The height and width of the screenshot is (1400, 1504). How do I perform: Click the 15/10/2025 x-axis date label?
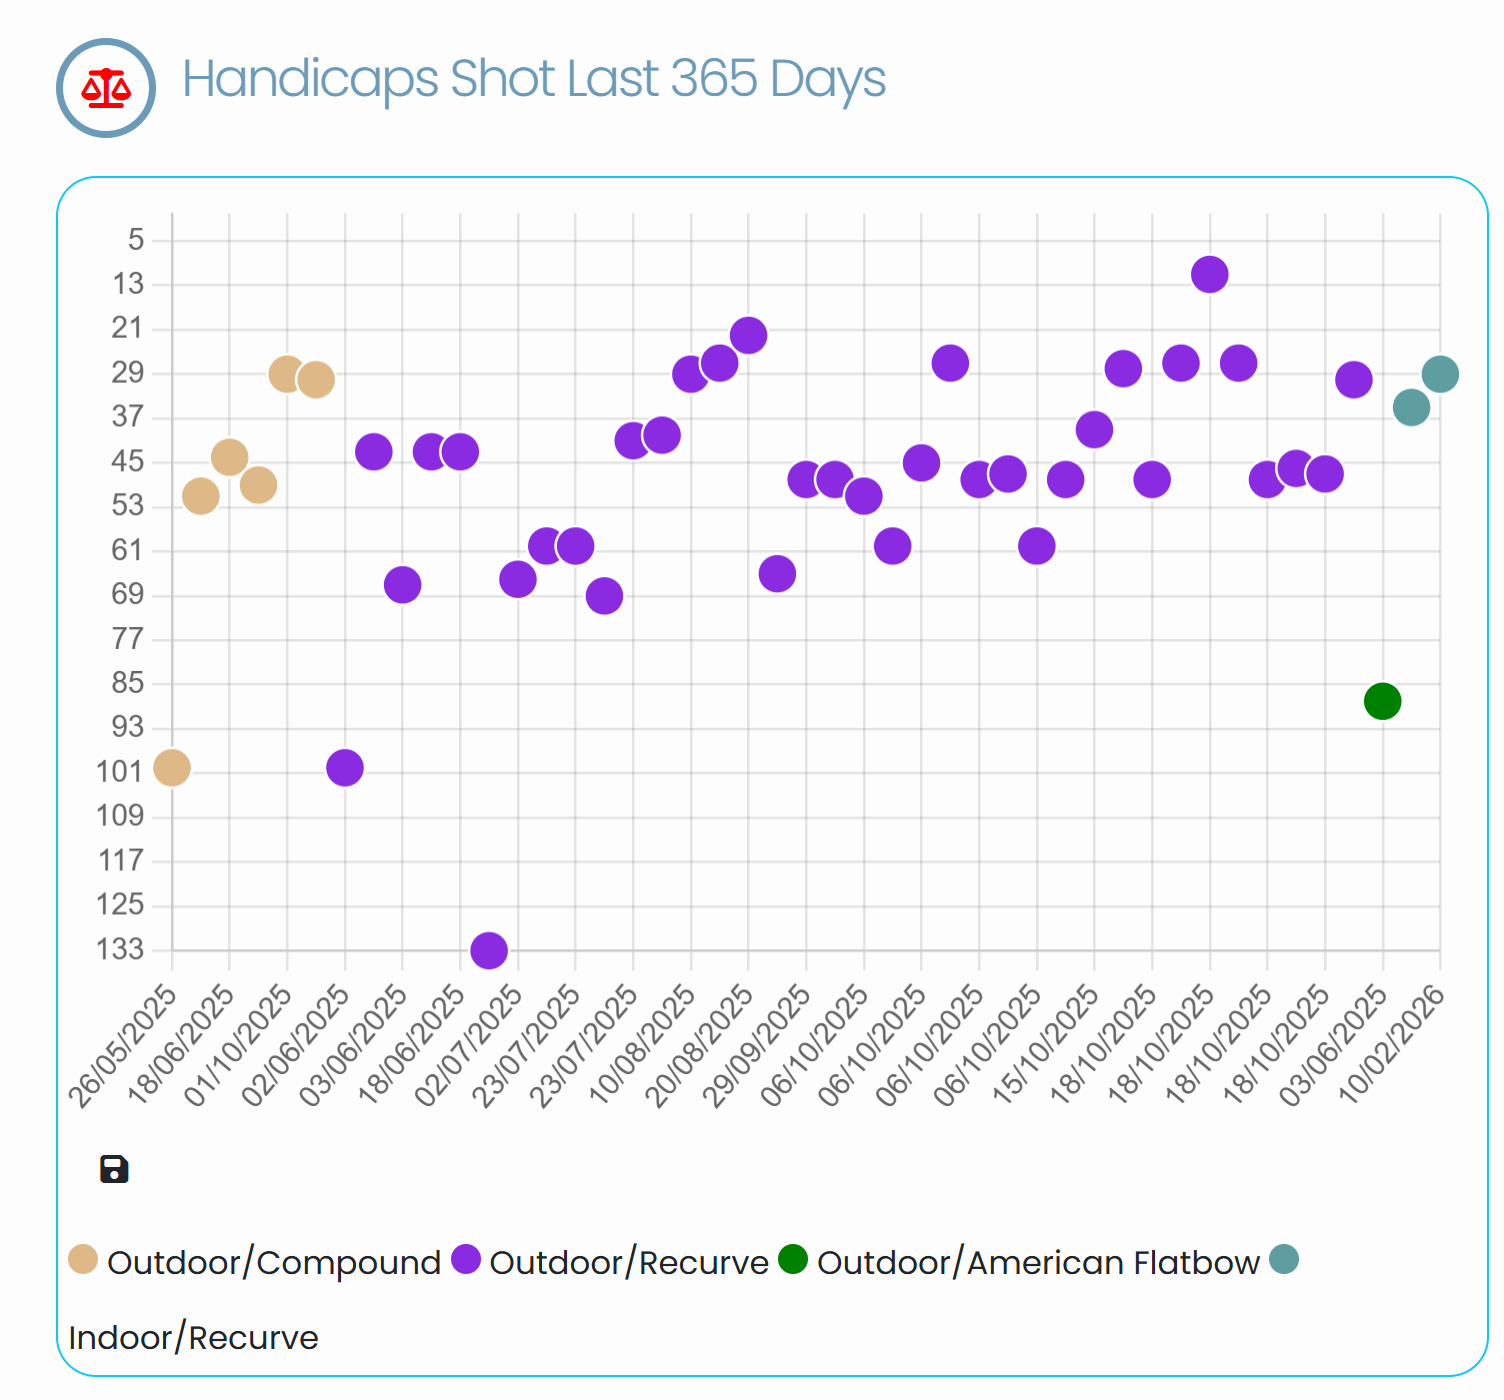1047,1045
